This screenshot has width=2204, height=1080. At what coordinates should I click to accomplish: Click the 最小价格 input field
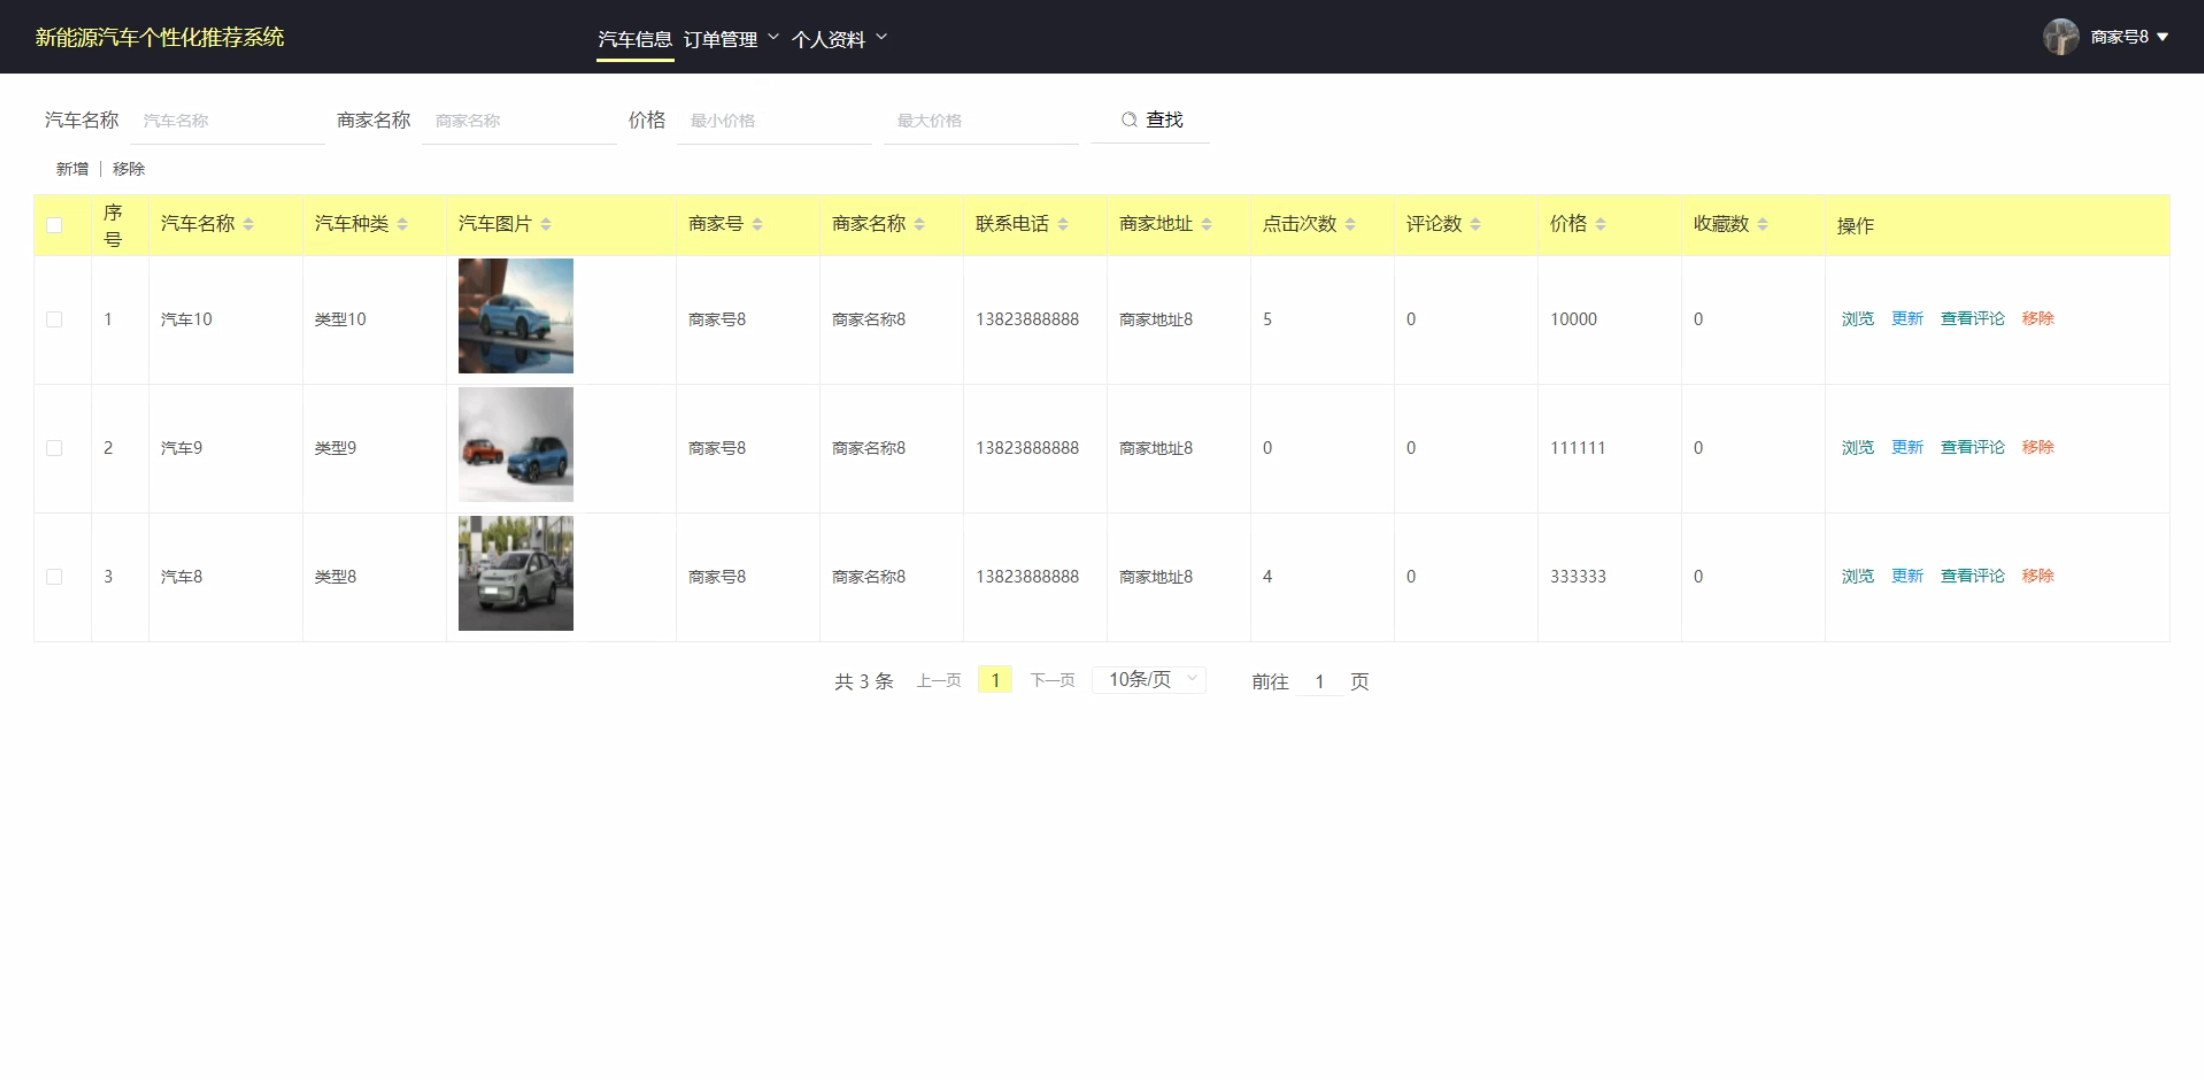(x=774, y=121)
